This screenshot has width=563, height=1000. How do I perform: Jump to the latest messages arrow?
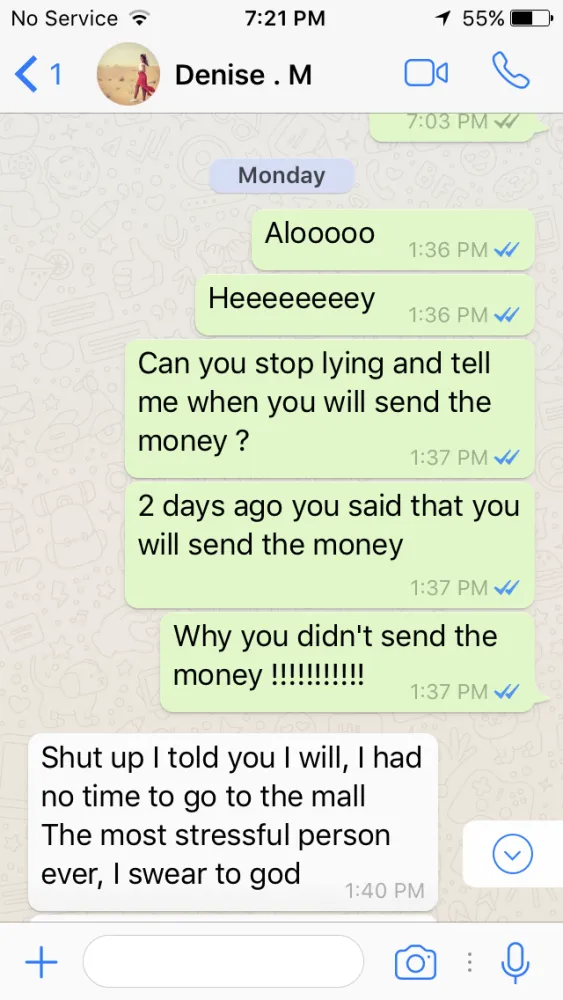tap(513, 853)
